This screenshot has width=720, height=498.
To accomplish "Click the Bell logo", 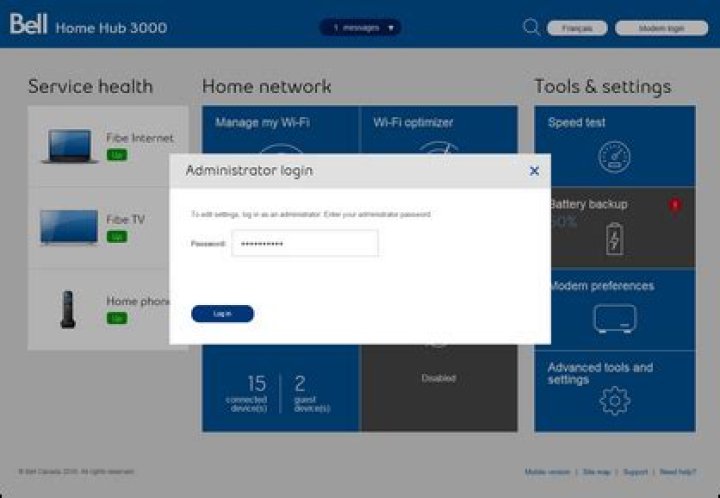I will point(28,24).
